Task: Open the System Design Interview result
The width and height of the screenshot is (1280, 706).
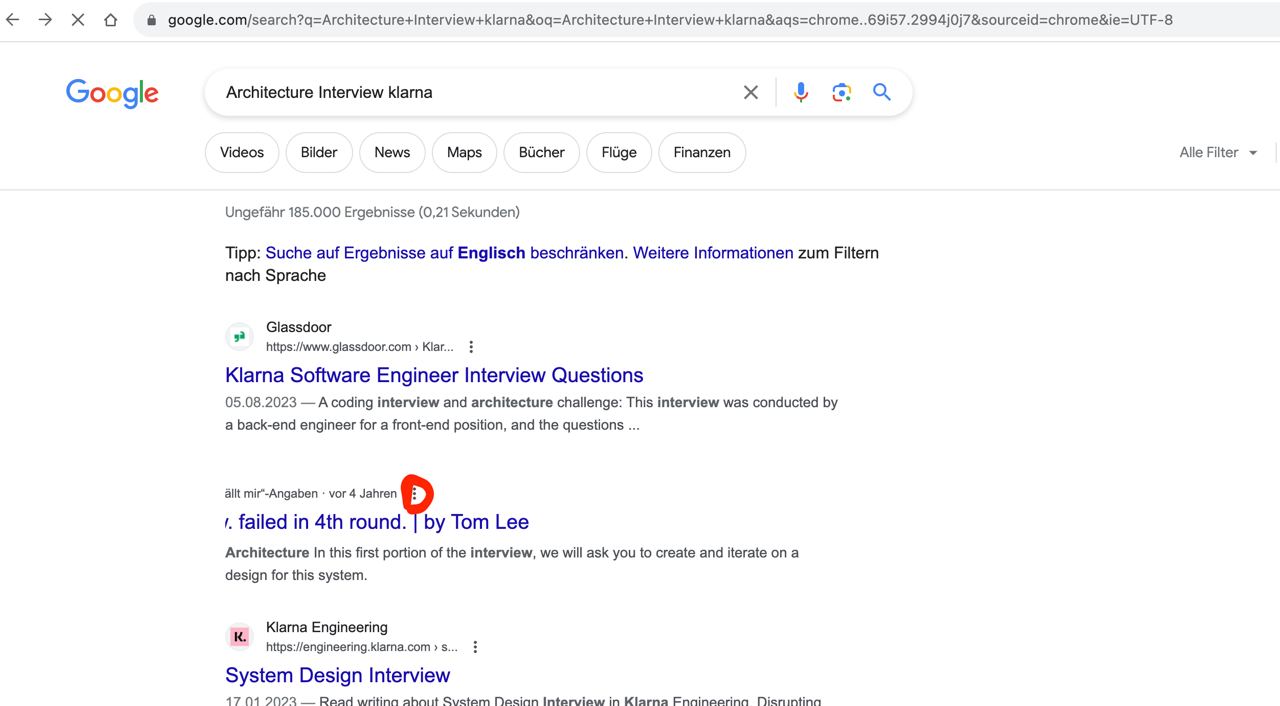Action: 338,675
